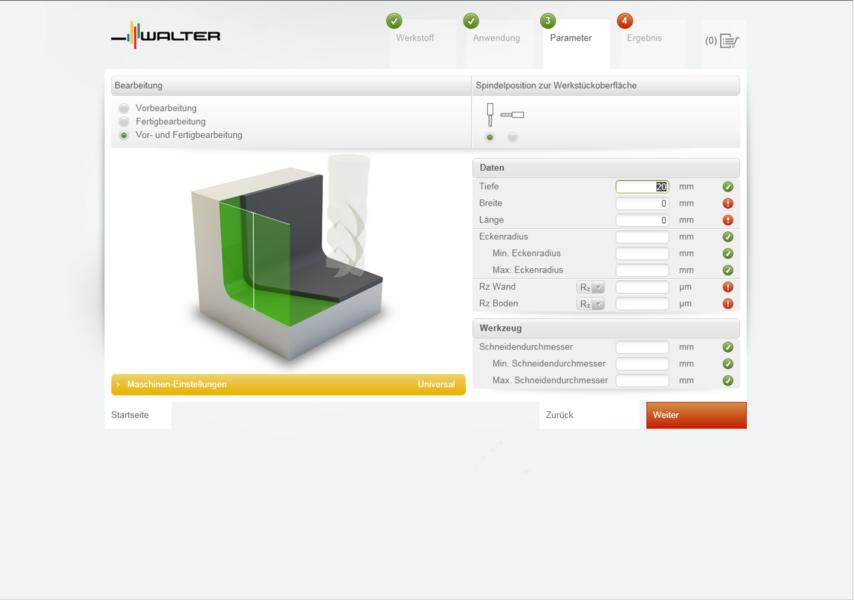
Task: Click the Min. Eckenradius input field
Action: point(642,254)
